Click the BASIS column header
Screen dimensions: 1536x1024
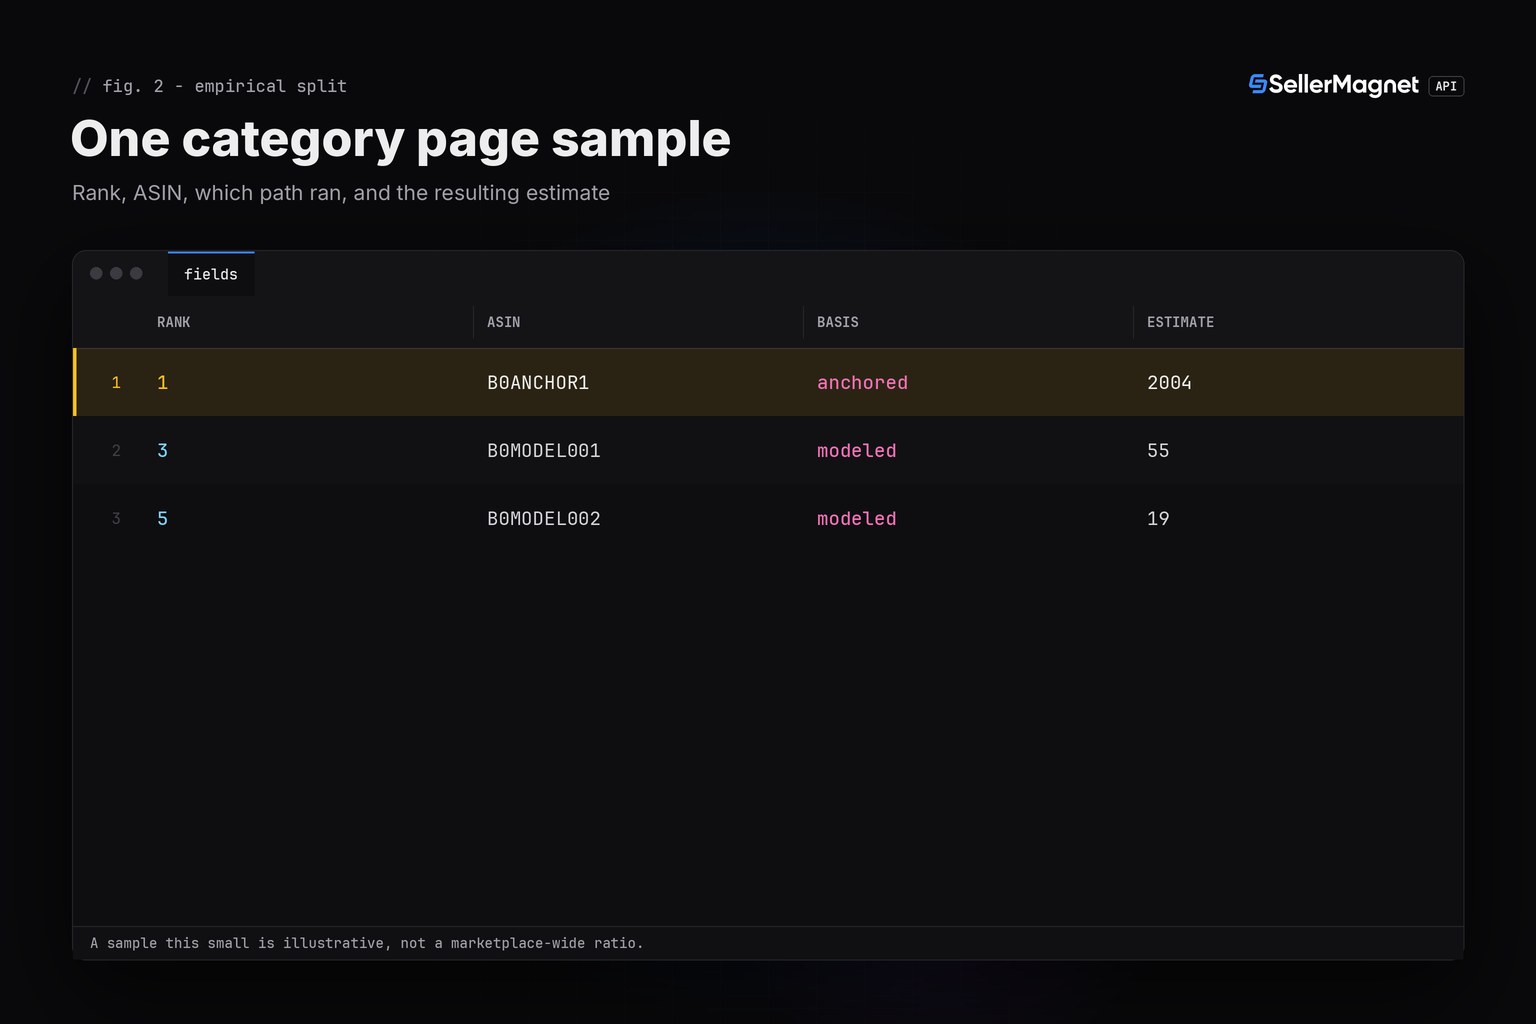[x=838, y=322]
